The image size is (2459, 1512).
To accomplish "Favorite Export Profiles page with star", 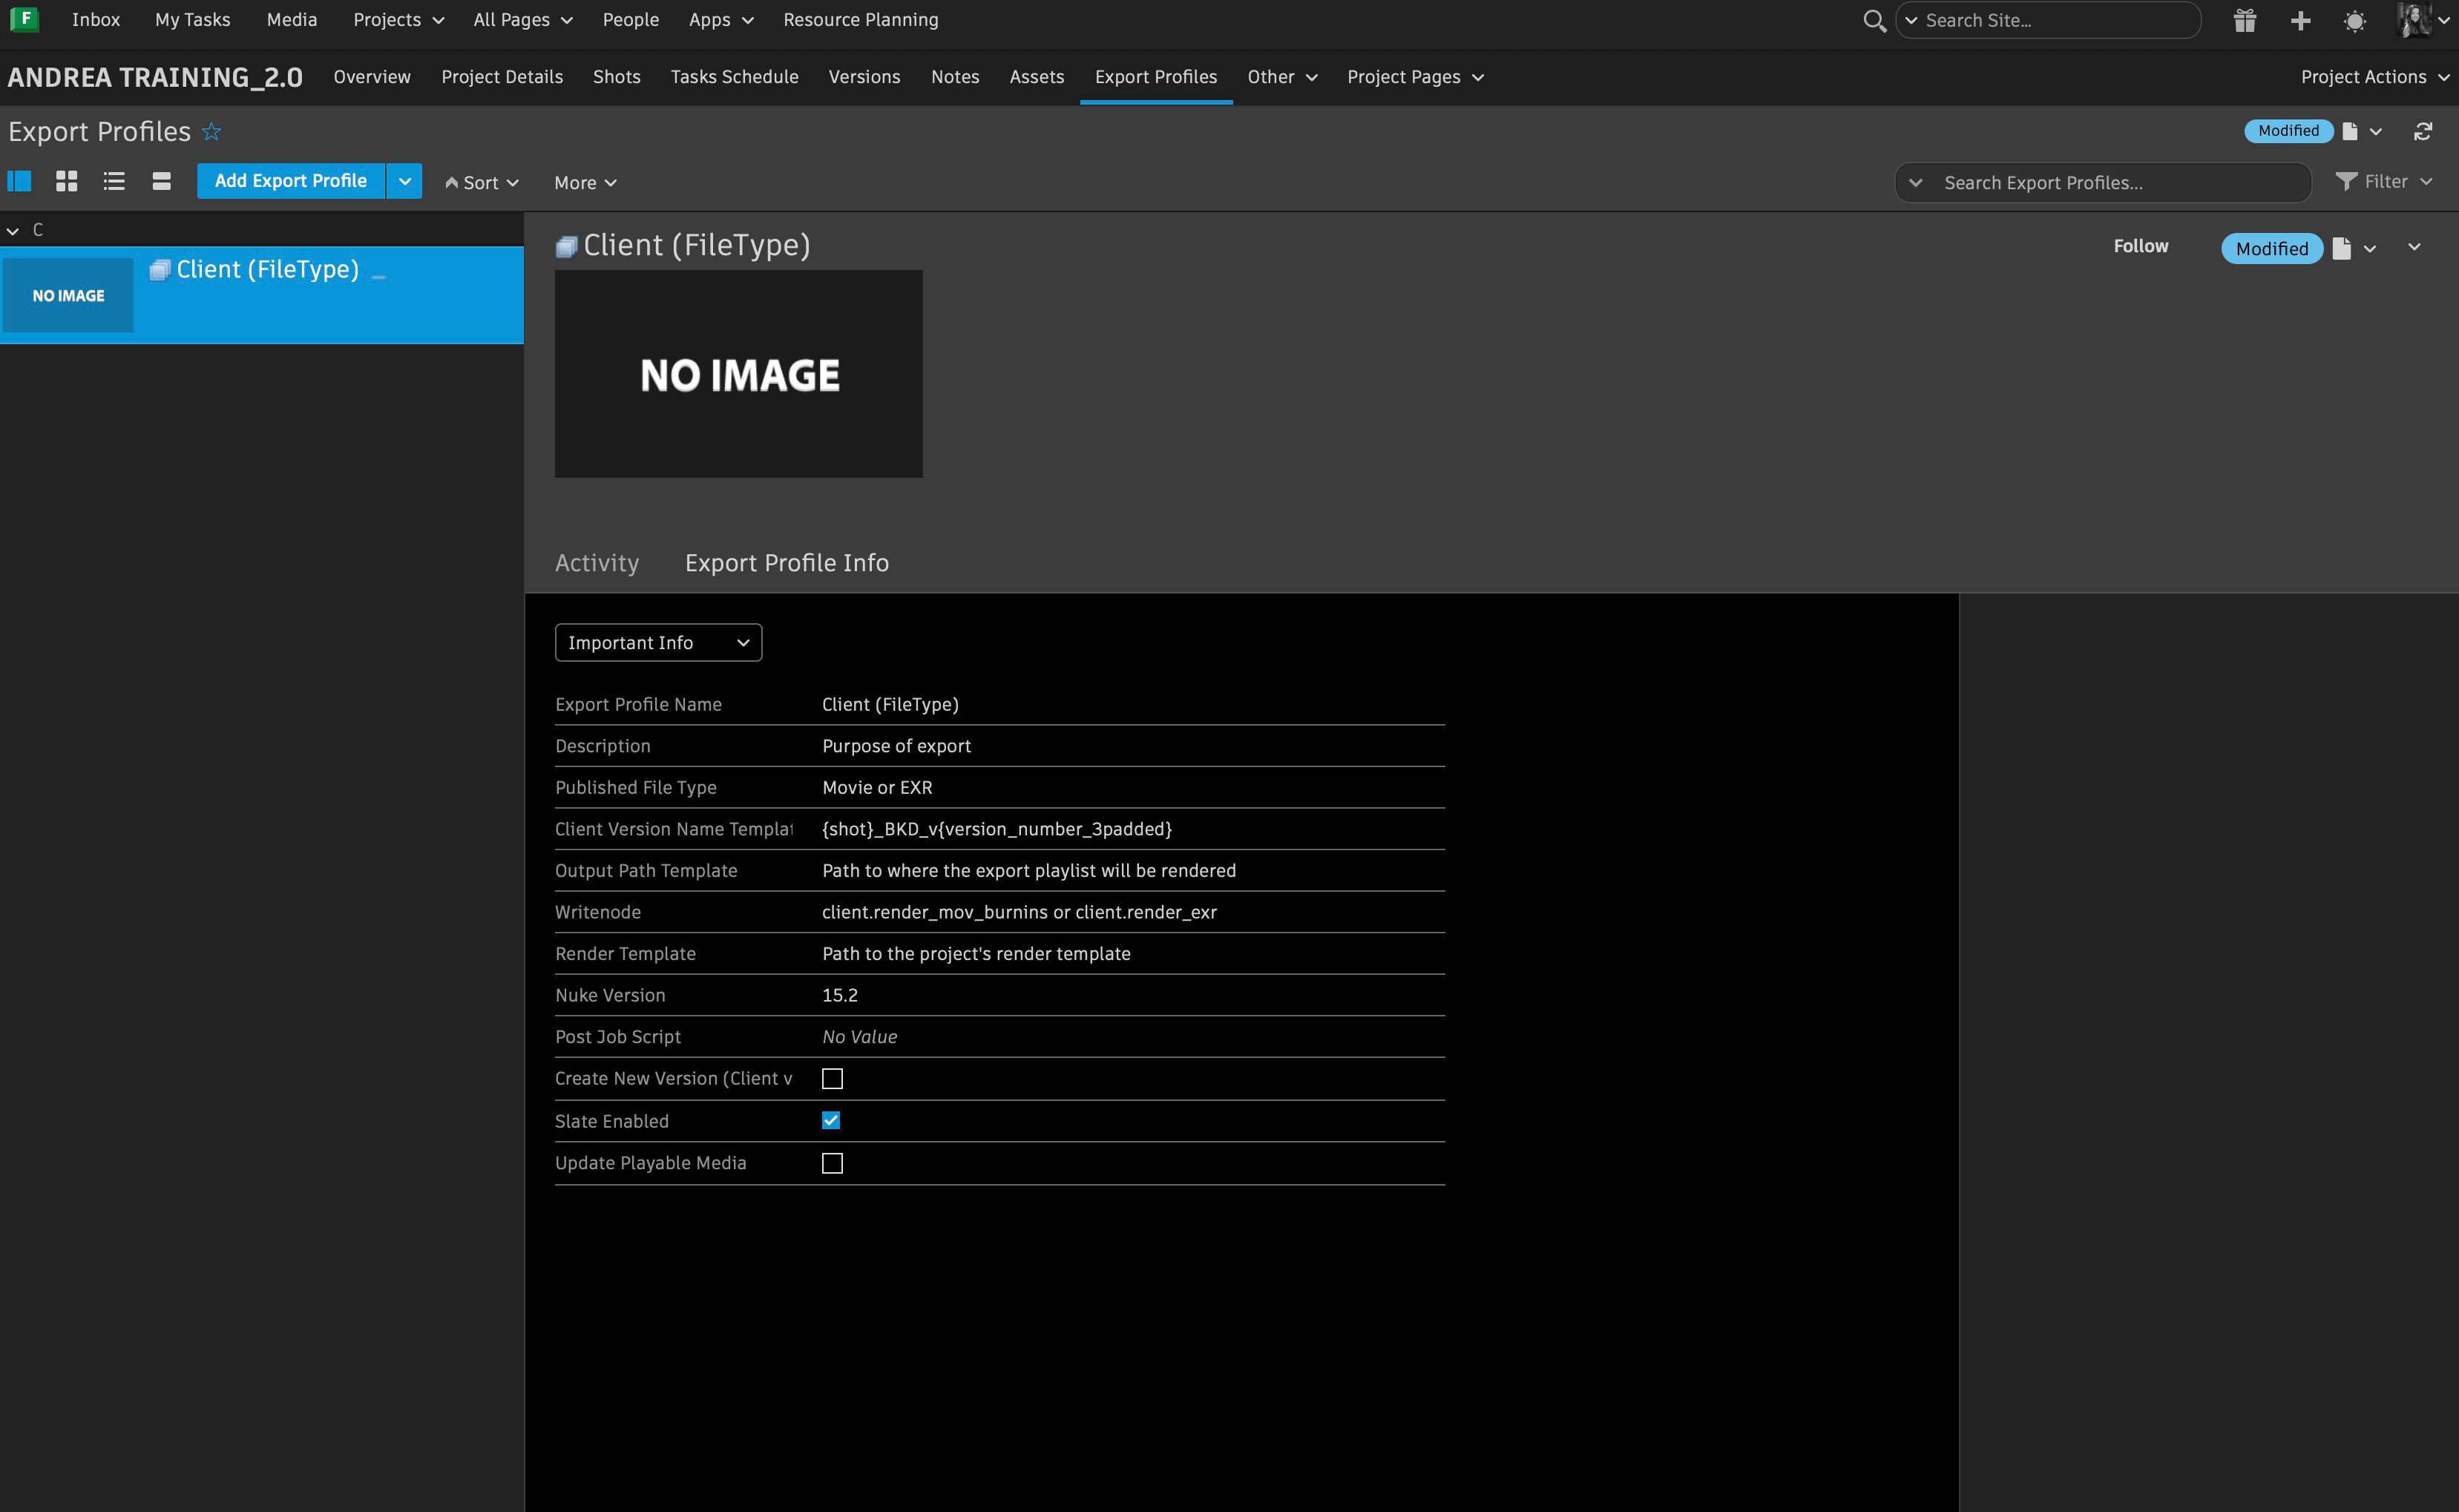I will pos(212,131).
